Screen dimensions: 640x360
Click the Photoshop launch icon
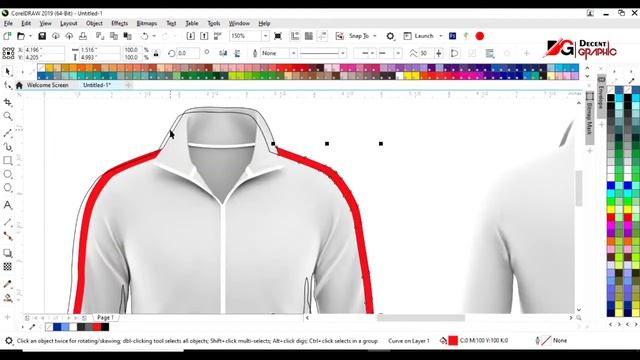point(452,36)
